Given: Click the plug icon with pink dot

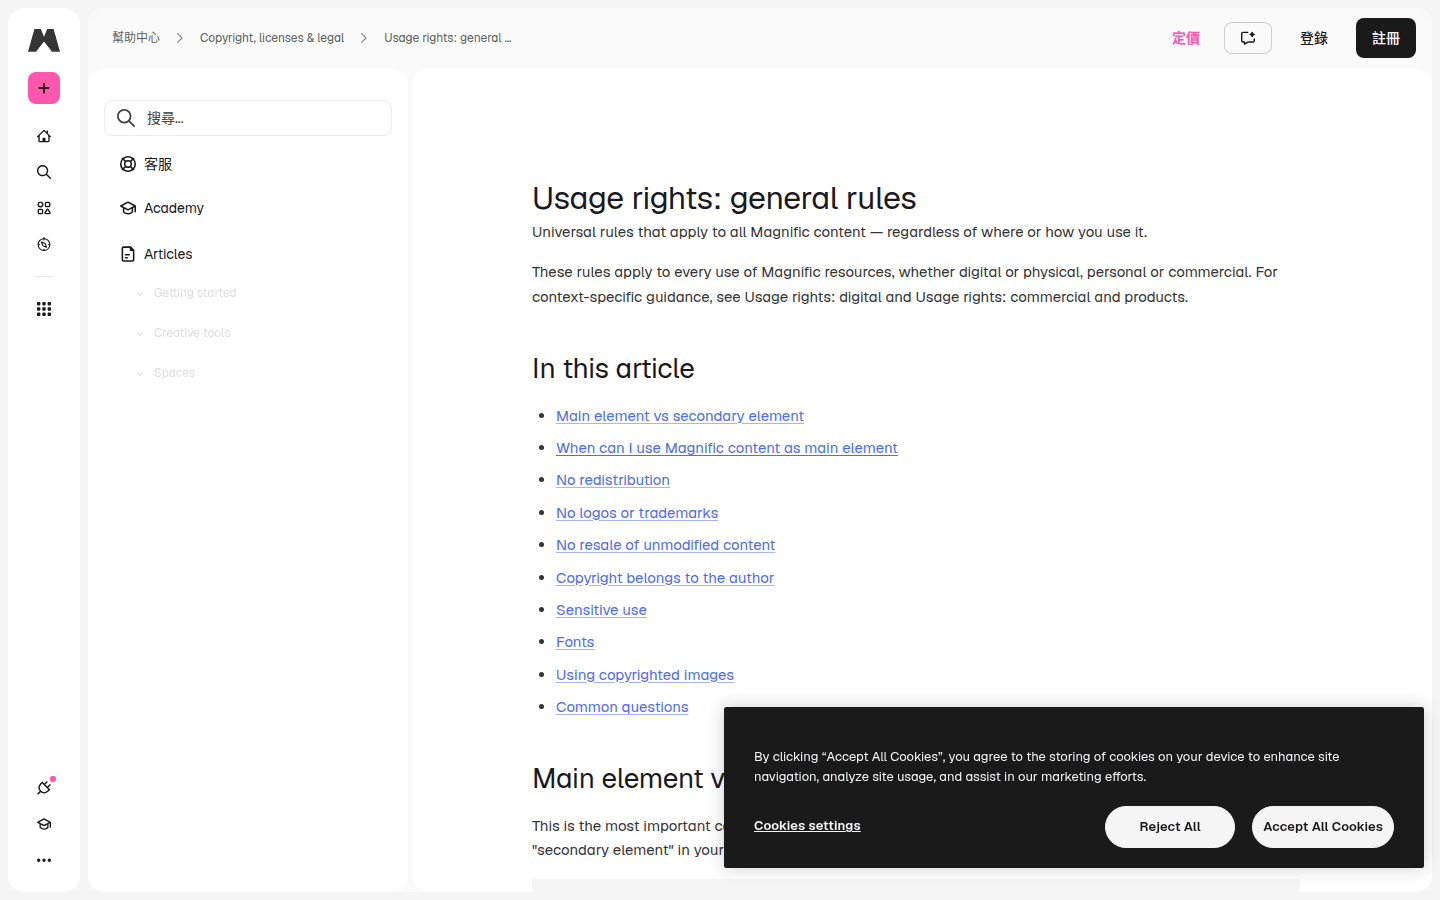Looking at the screenshot, I should click(44, 788).
